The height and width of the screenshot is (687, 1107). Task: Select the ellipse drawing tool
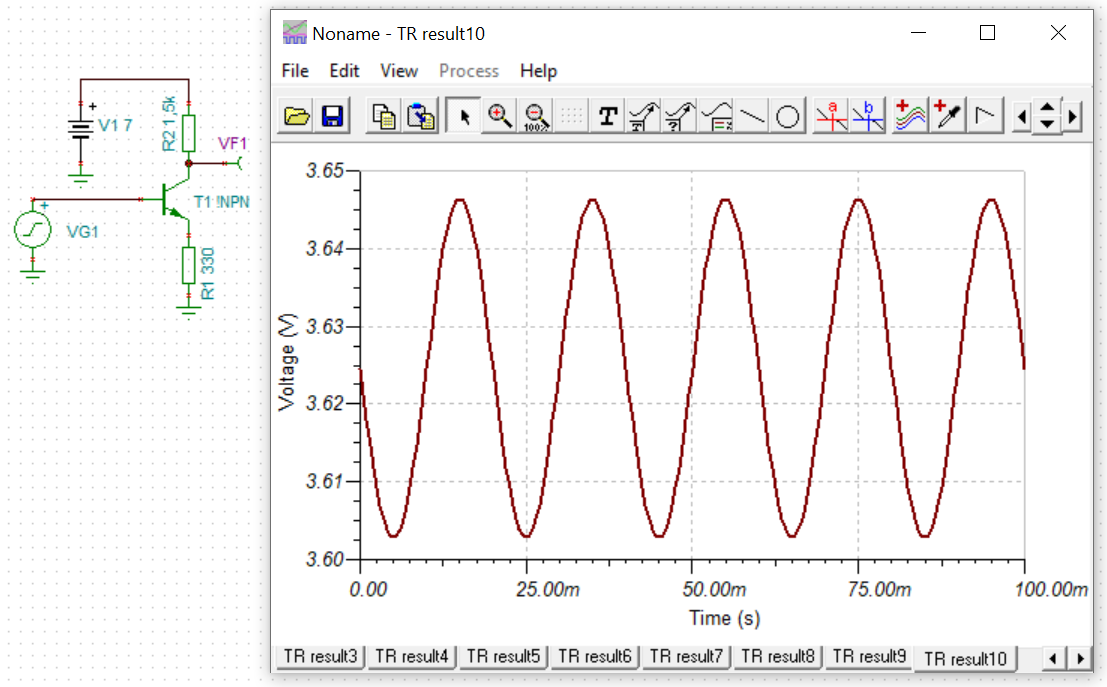(x=788, y=117)
